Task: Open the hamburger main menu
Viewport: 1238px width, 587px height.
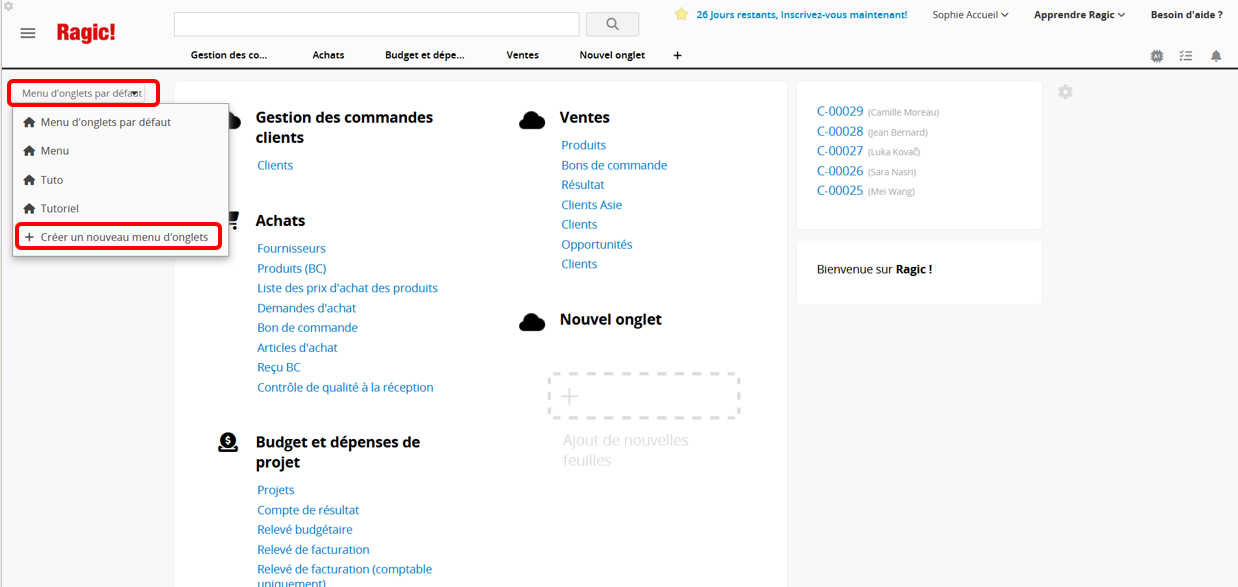Action: click(x=28, y=33)
